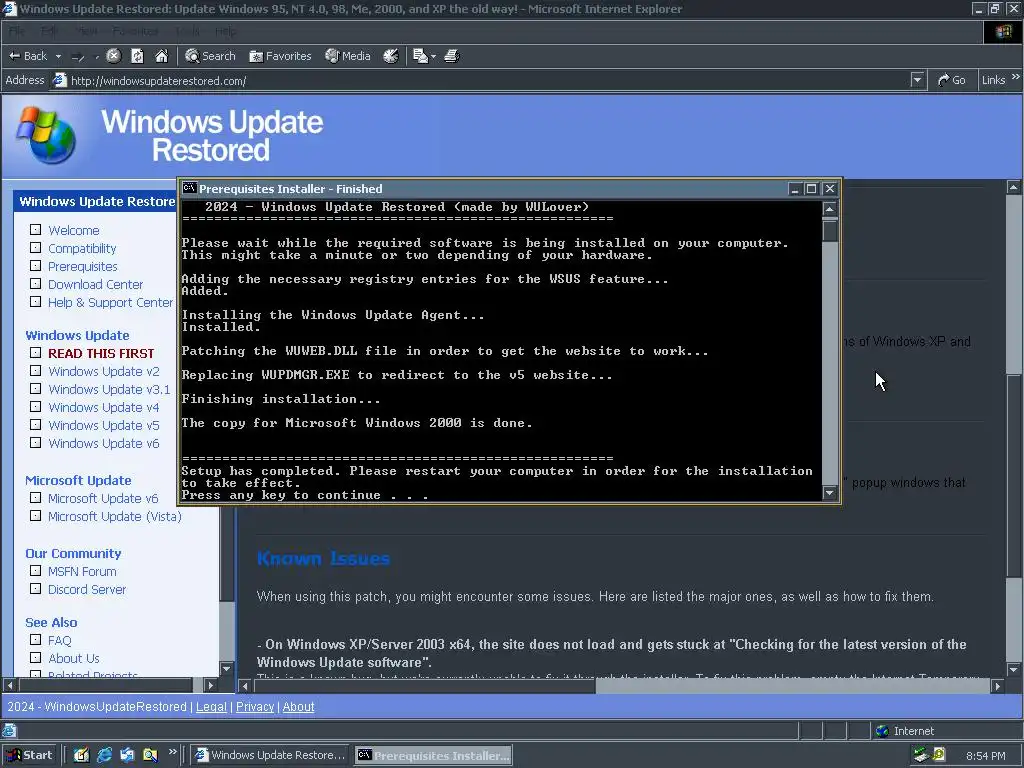The width and height of the screenshot is (1024, 768).
Task: Click the sidebar frame scroll down arrow
Action: 226,669
